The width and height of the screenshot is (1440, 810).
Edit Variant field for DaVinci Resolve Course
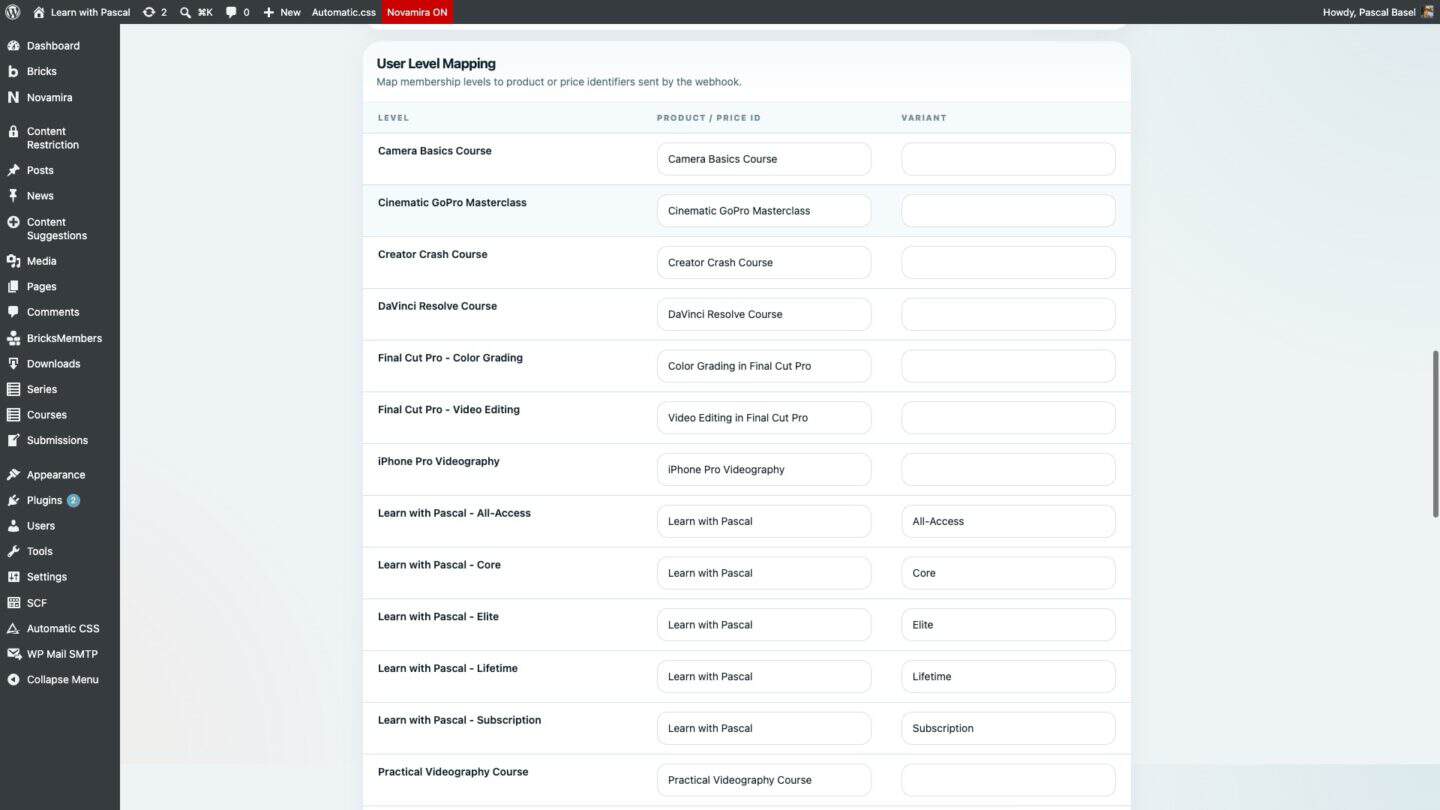(x=1008, y=314)
